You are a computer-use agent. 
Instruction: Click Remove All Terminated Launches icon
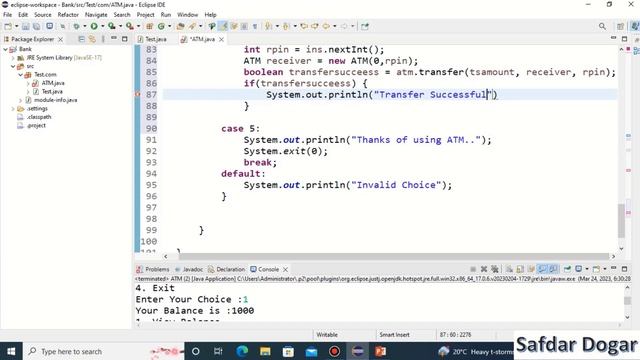(495, 269)
